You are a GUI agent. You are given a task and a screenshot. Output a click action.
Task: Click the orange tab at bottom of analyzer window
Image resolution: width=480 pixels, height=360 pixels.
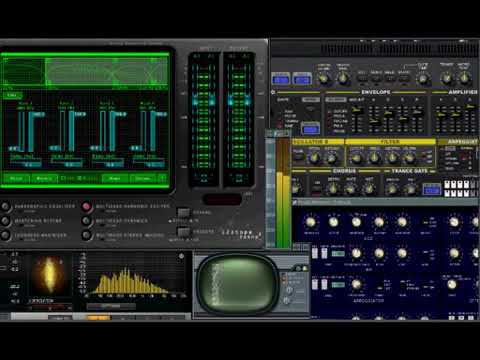tap(98, 318)
